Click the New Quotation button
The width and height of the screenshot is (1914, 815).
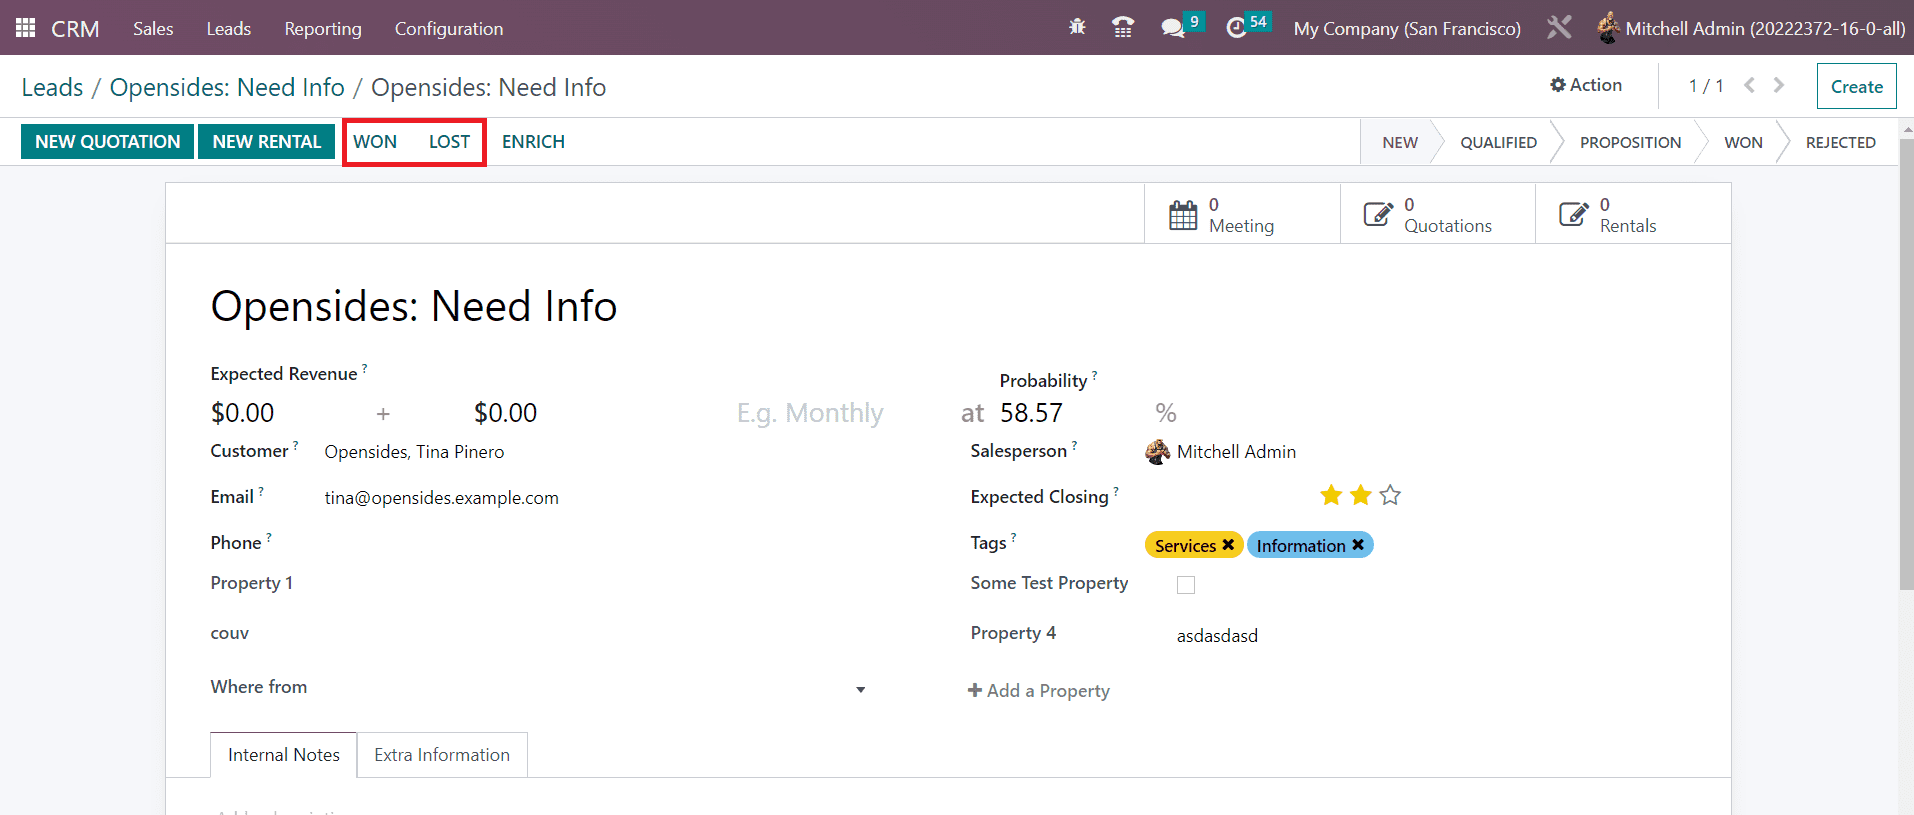tap(108, 142)
